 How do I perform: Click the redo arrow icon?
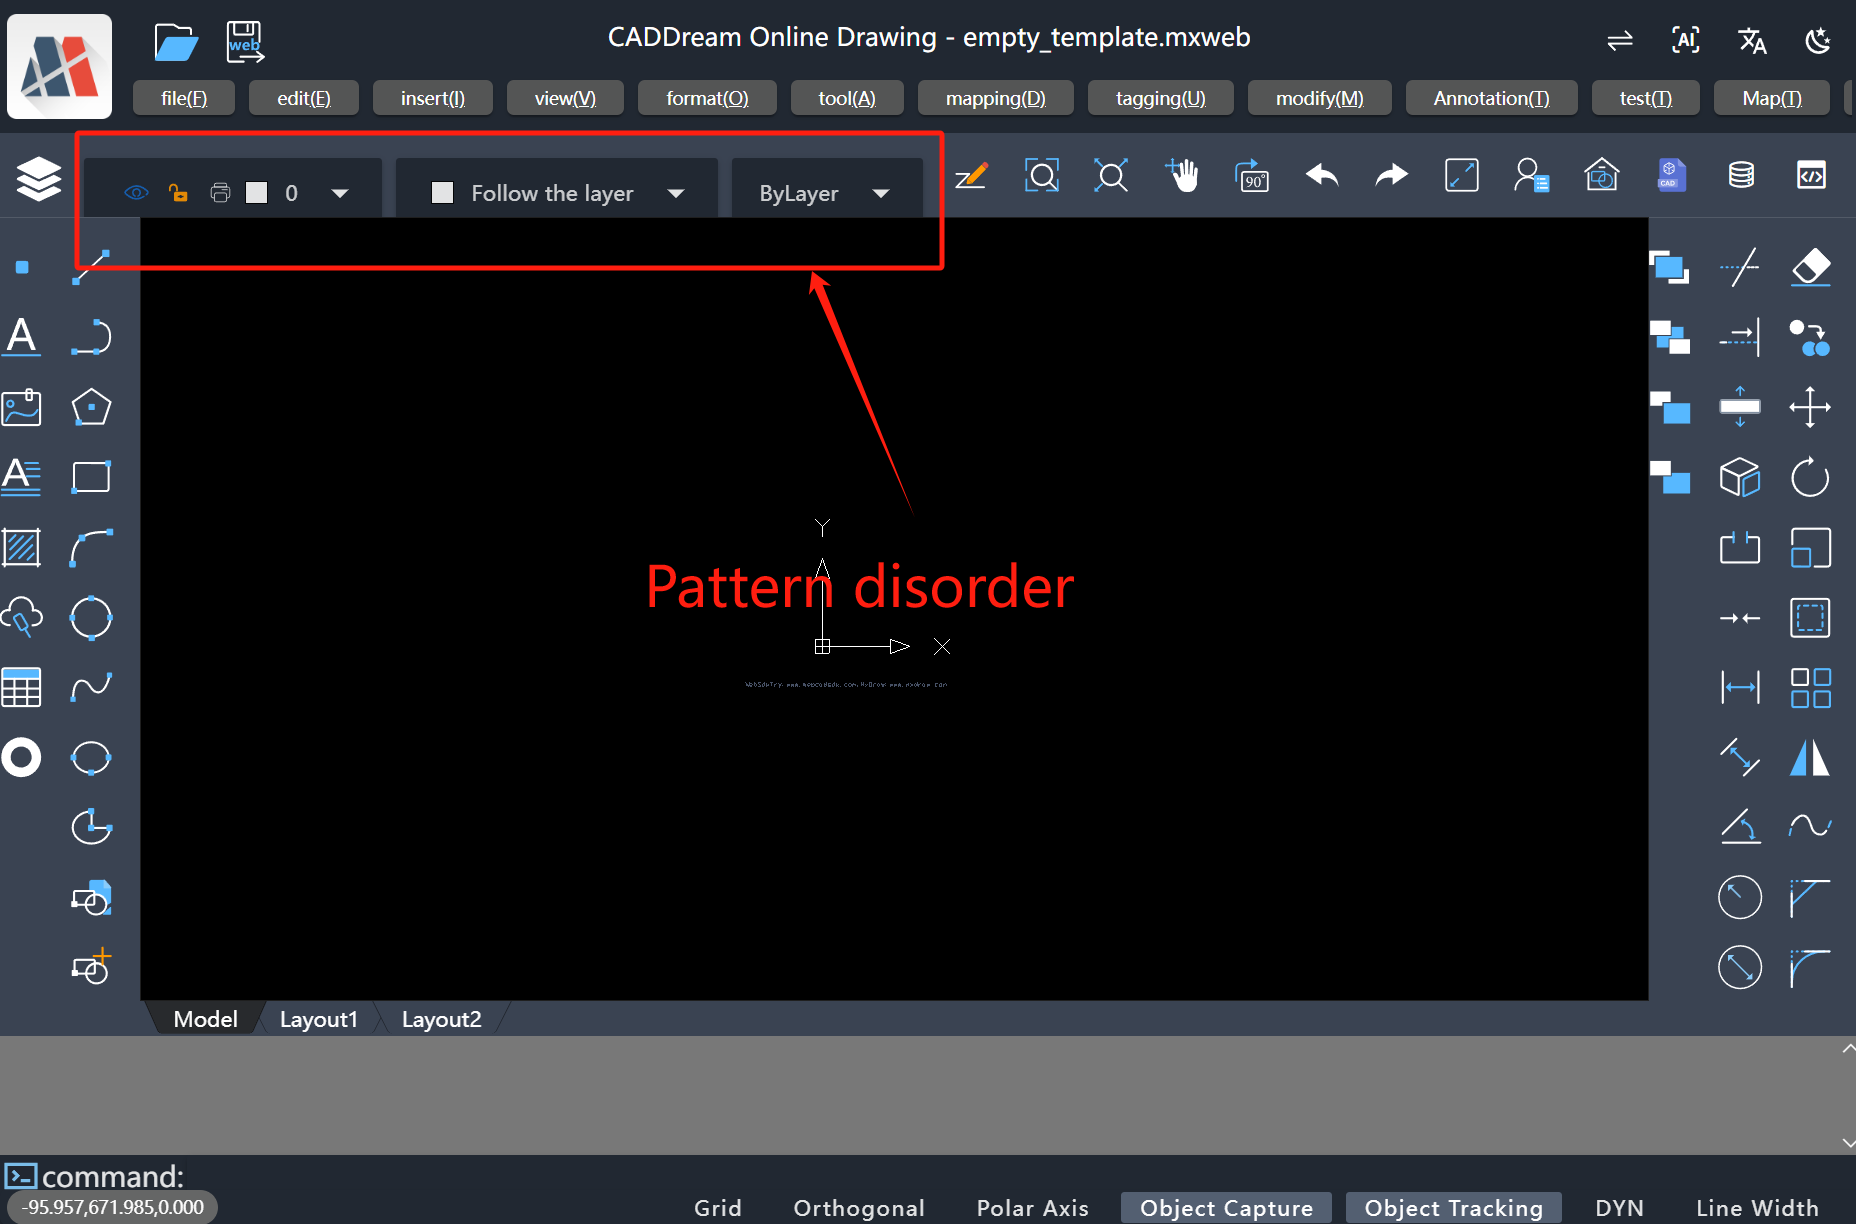1391,176
